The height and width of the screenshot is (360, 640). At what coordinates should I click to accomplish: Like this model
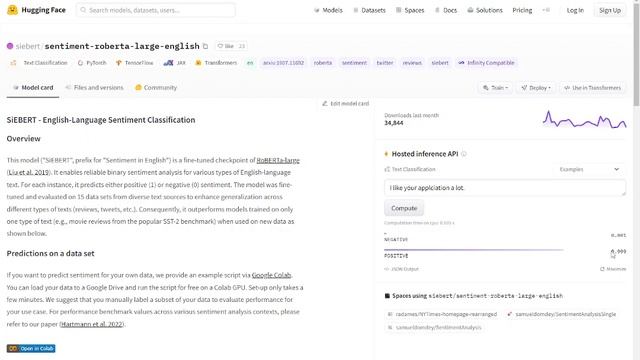click(225, 46)
